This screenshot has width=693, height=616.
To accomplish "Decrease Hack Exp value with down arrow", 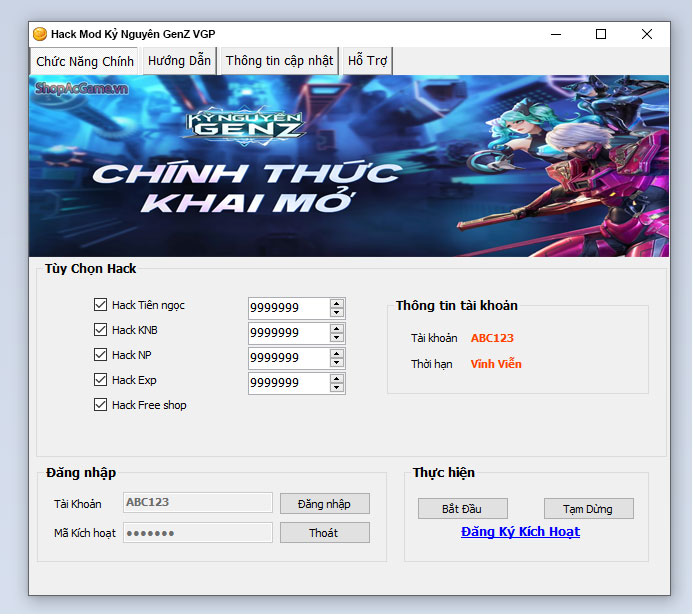I will (337, 388).
